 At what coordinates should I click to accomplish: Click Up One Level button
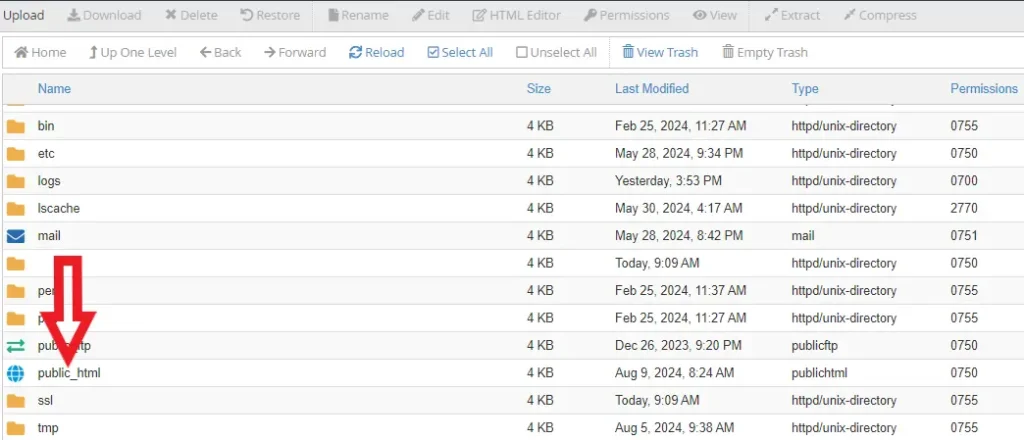(x=132, y=52)
